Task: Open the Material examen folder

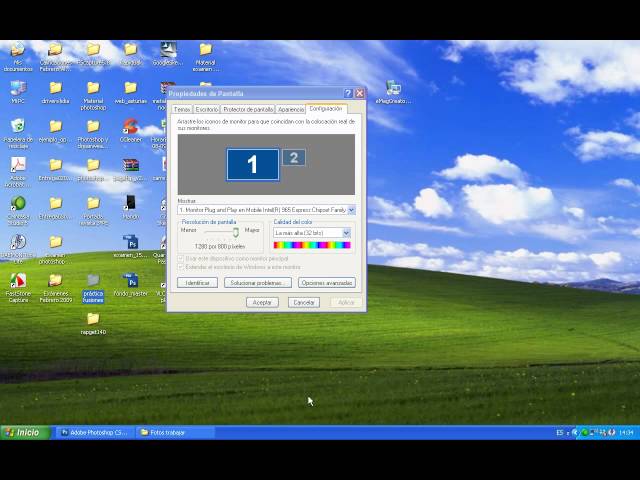Action: coord(206,56)
